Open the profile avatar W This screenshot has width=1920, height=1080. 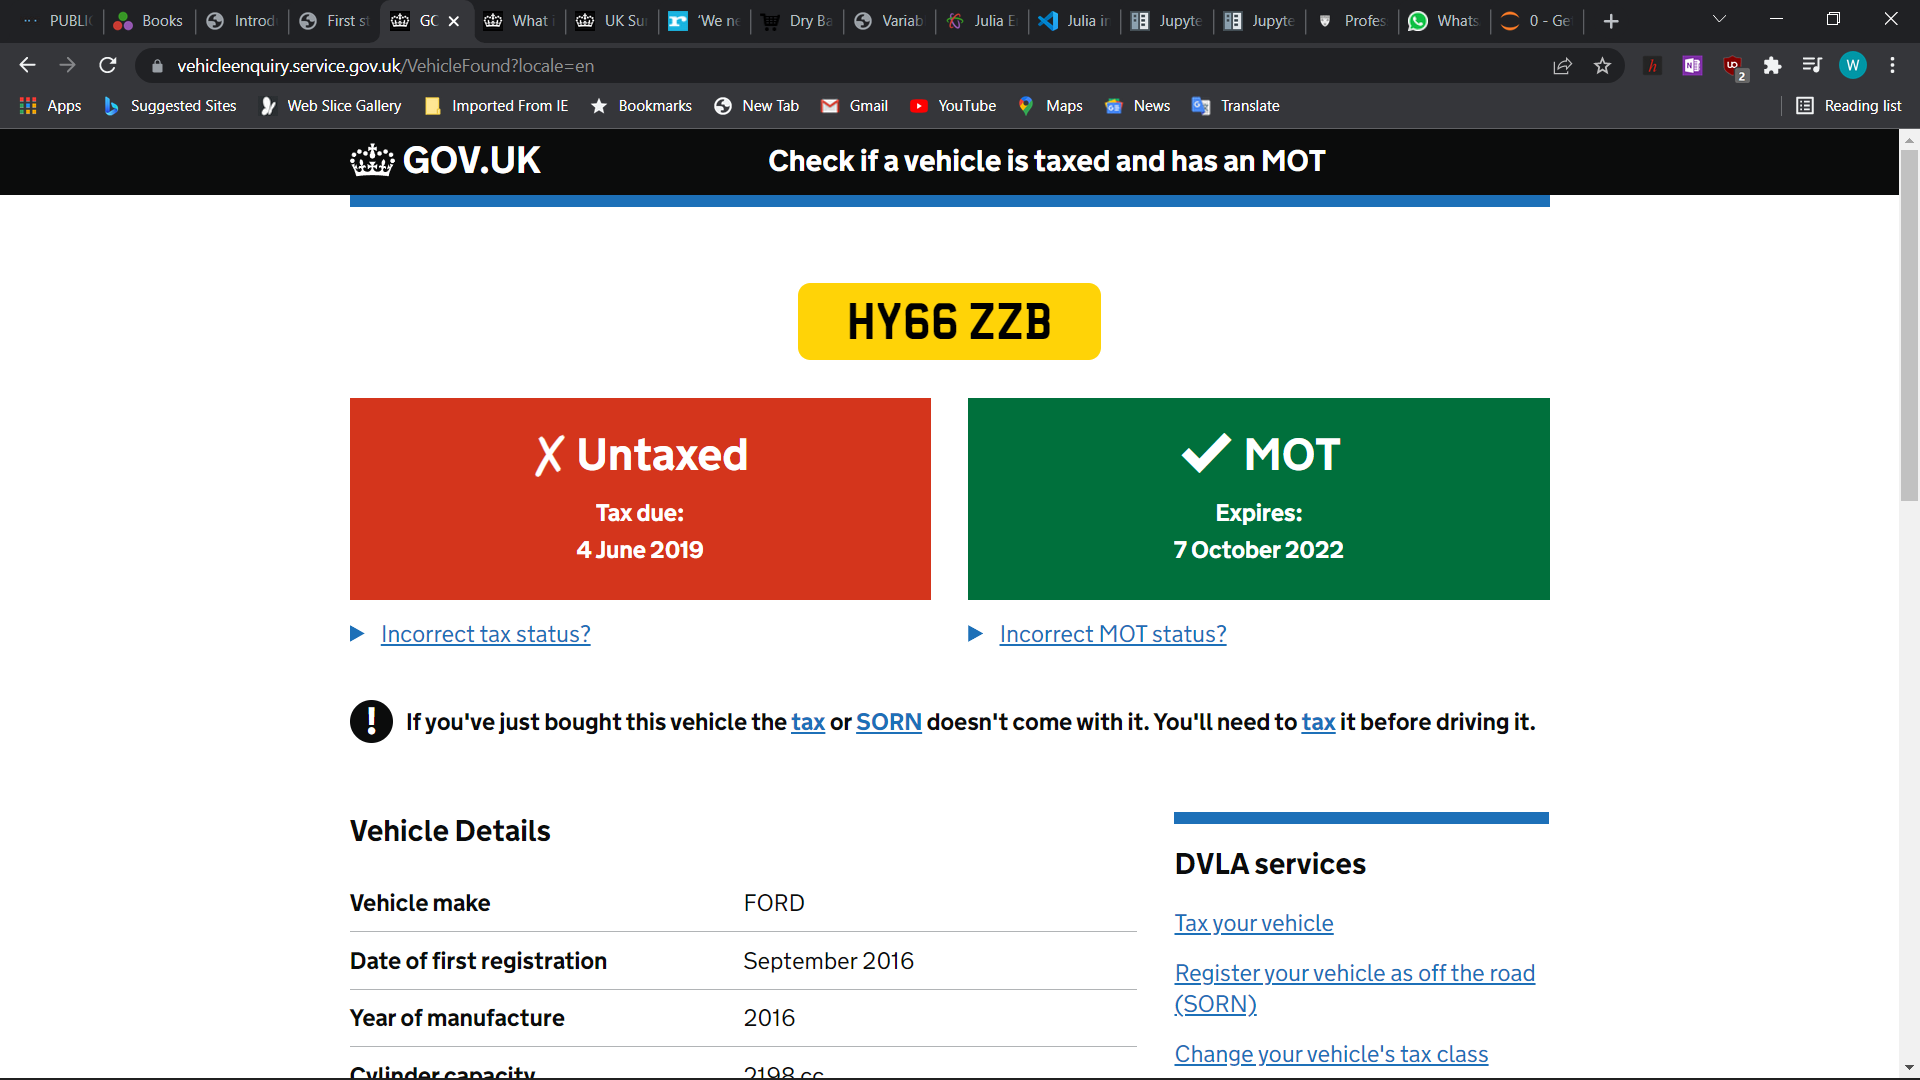(1853, 66)
